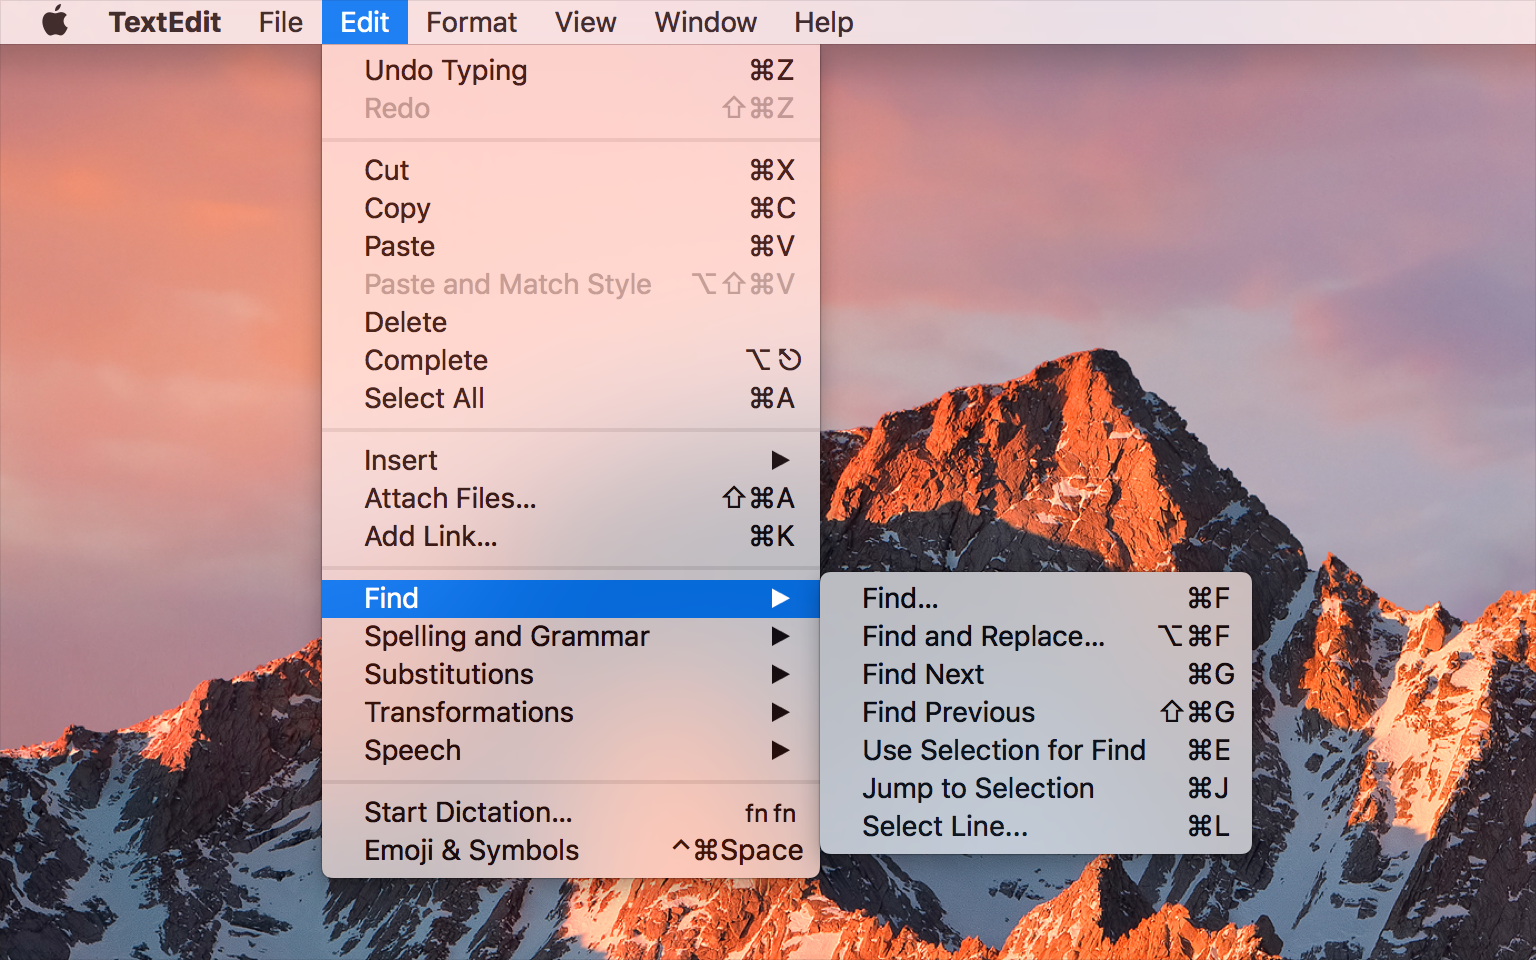Choose Attach Files… option

(450, 498)
